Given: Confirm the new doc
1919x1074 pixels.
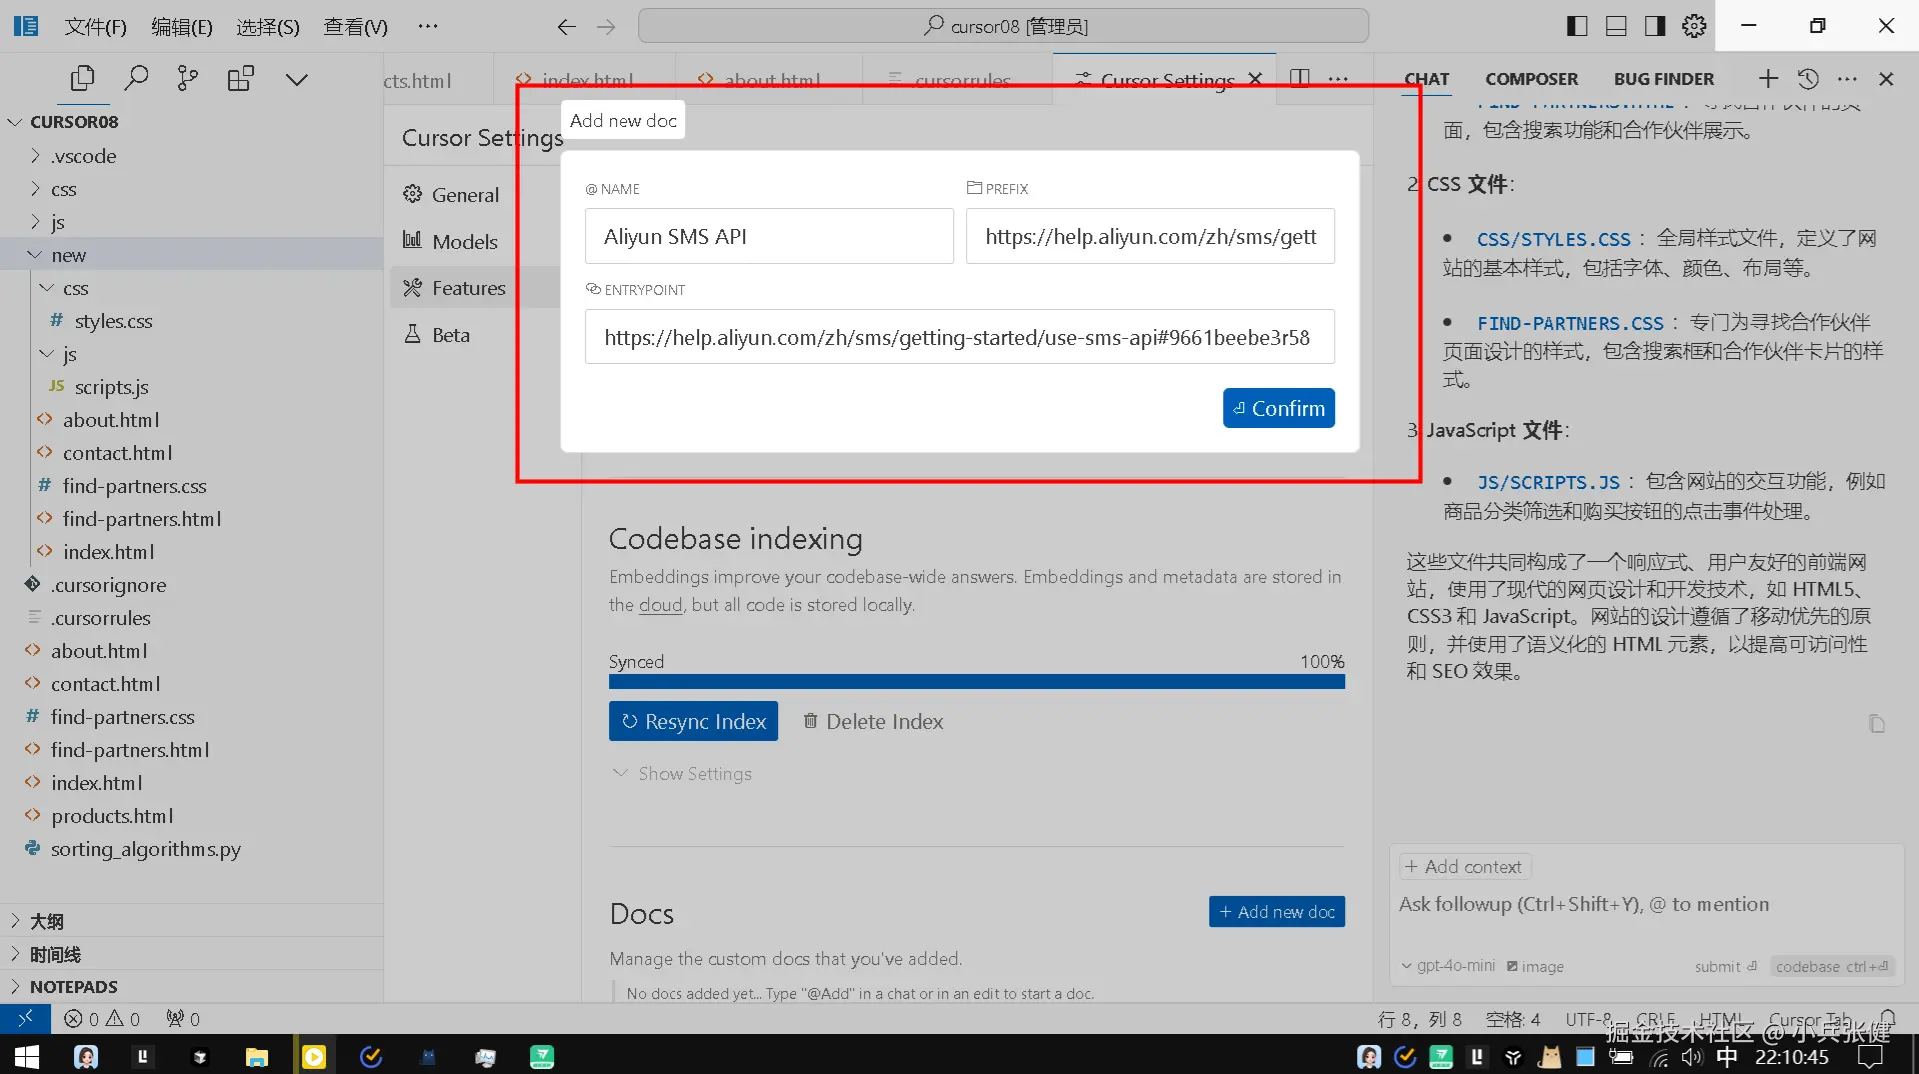Looking at the screenshot, I should (1278, 408).
